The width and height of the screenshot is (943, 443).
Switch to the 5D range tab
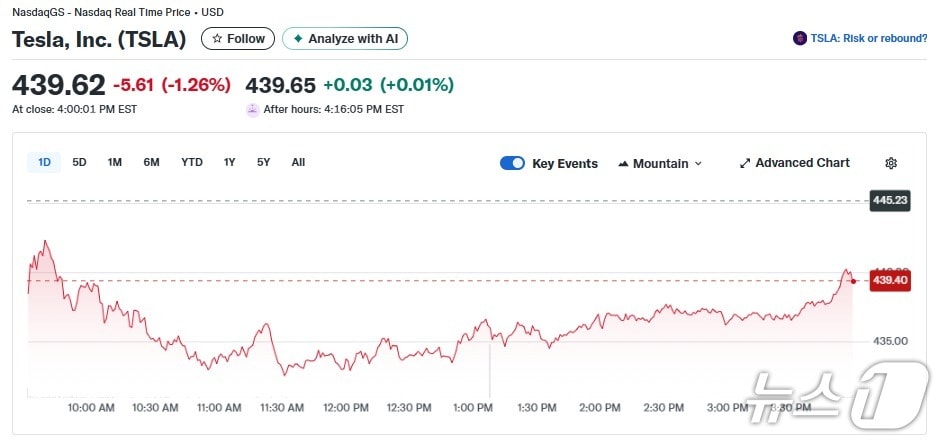pos(79,162)
